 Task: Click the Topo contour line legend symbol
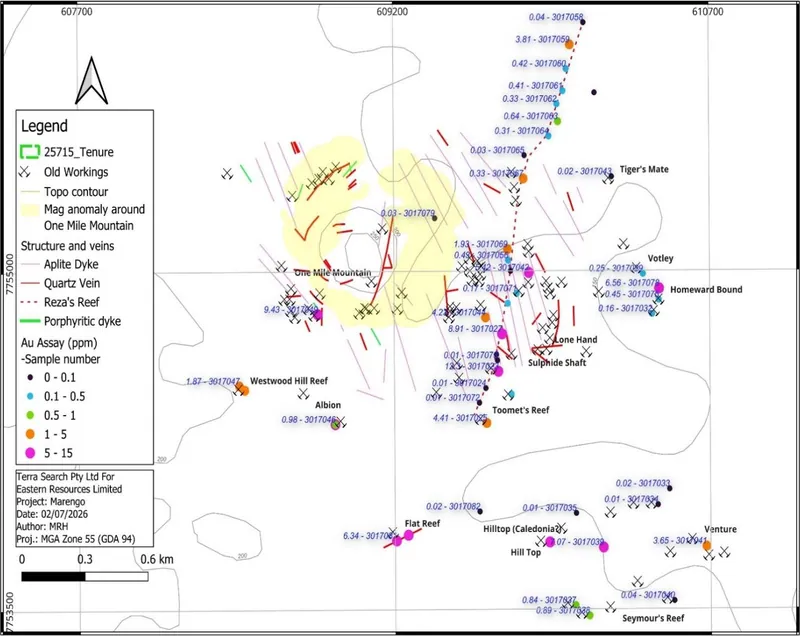[30, 192]
